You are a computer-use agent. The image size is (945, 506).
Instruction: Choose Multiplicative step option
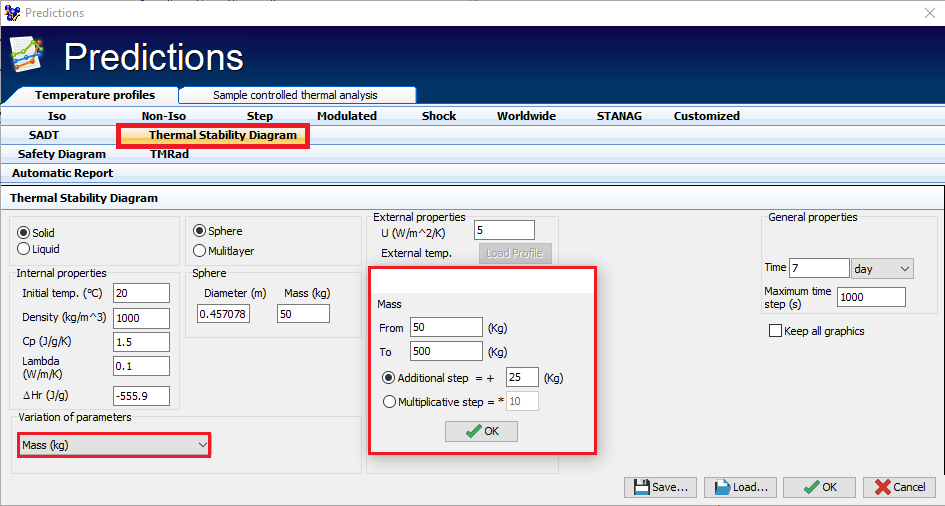(390, 402)
